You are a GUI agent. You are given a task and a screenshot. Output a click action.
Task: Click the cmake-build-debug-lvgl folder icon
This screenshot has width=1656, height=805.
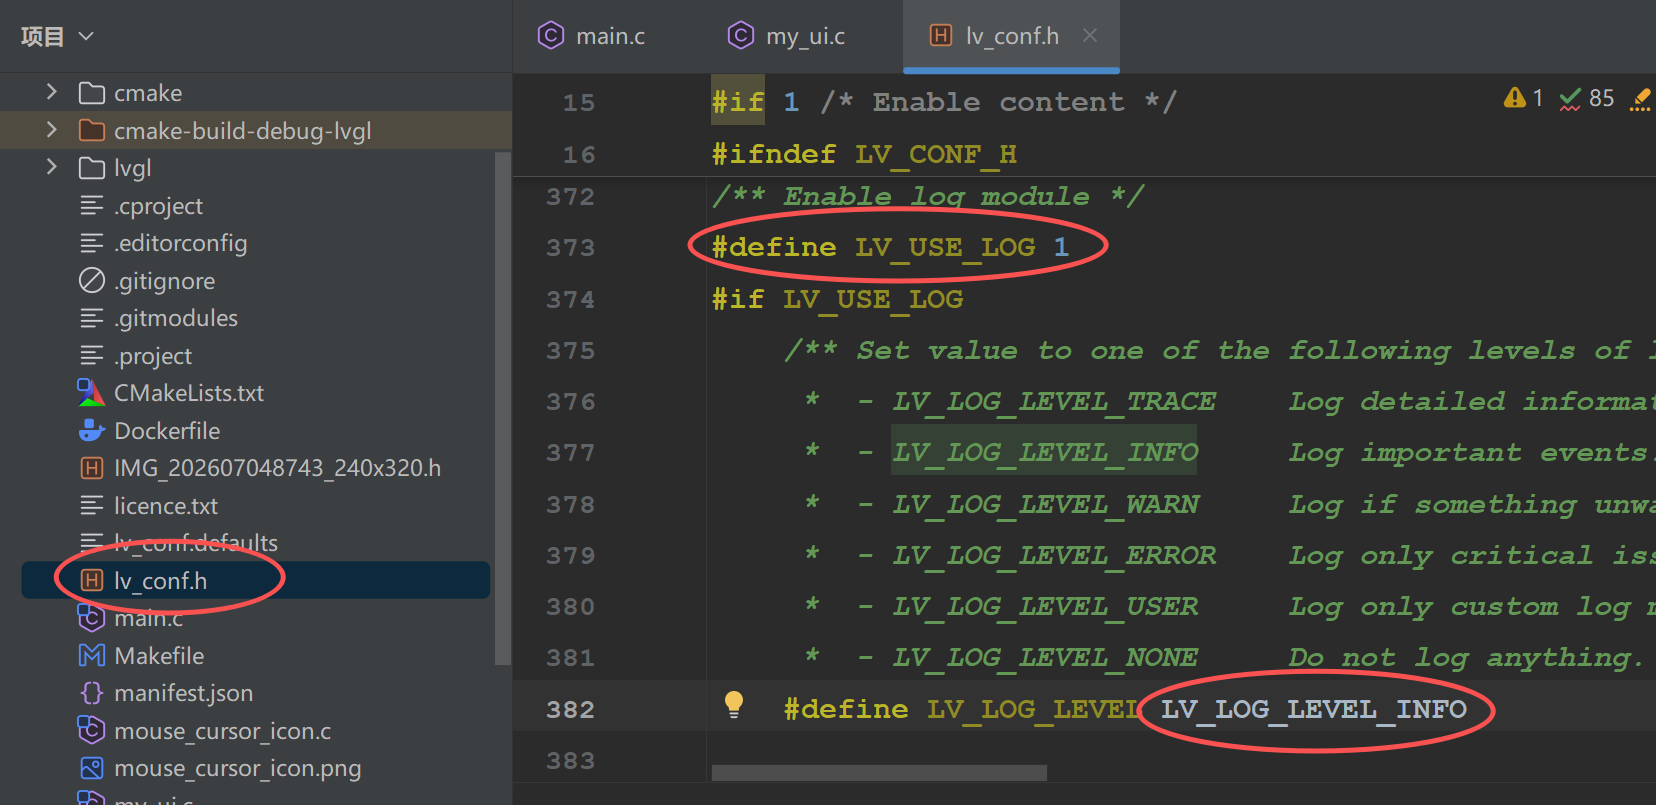point(92,130)
